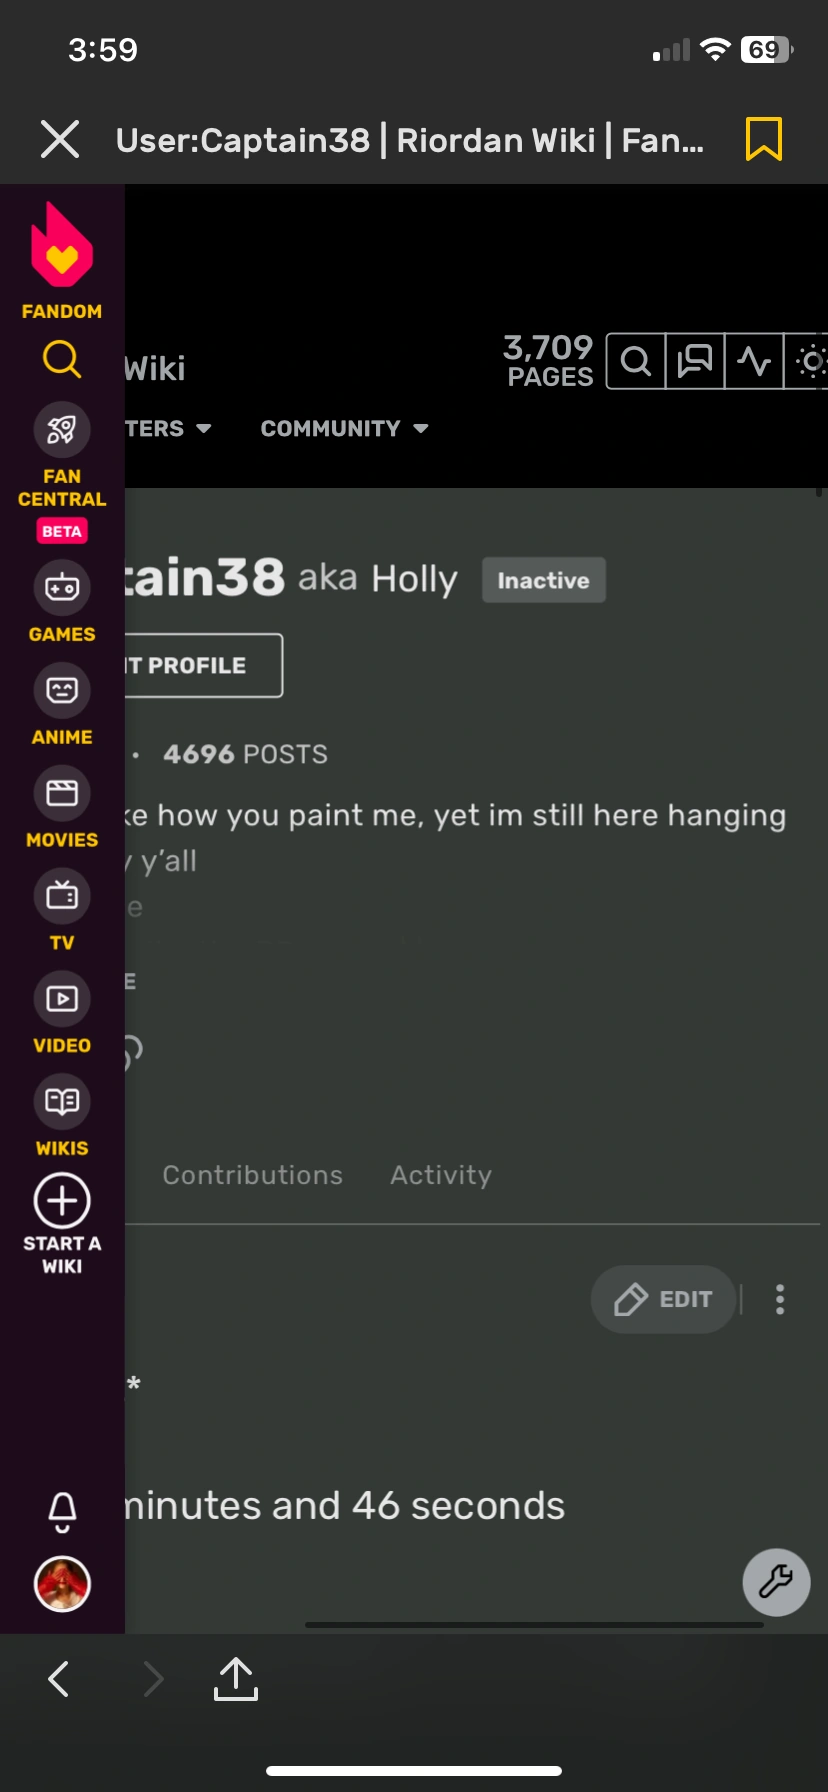This screenshot has height=1792, width=828.
Task: Open the Anime section icon
Action: point(62,690)
